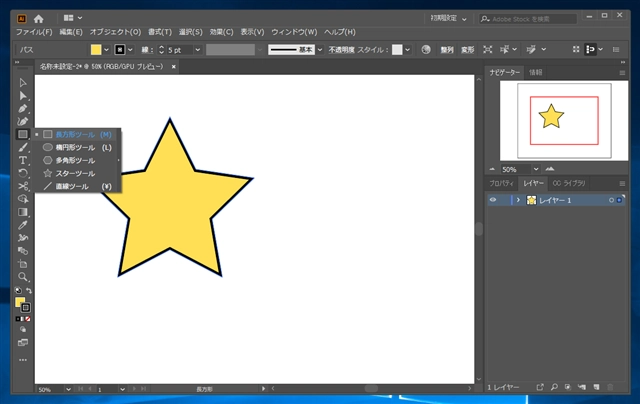Select the Gradient tool

(23, 212)
